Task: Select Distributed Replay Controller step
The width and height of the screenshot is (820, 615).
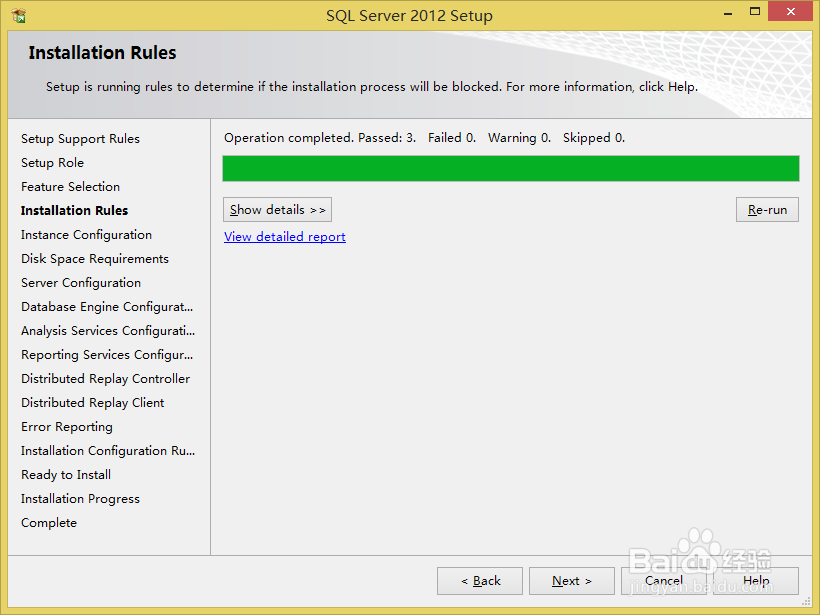Action: [x=105, y=378]
